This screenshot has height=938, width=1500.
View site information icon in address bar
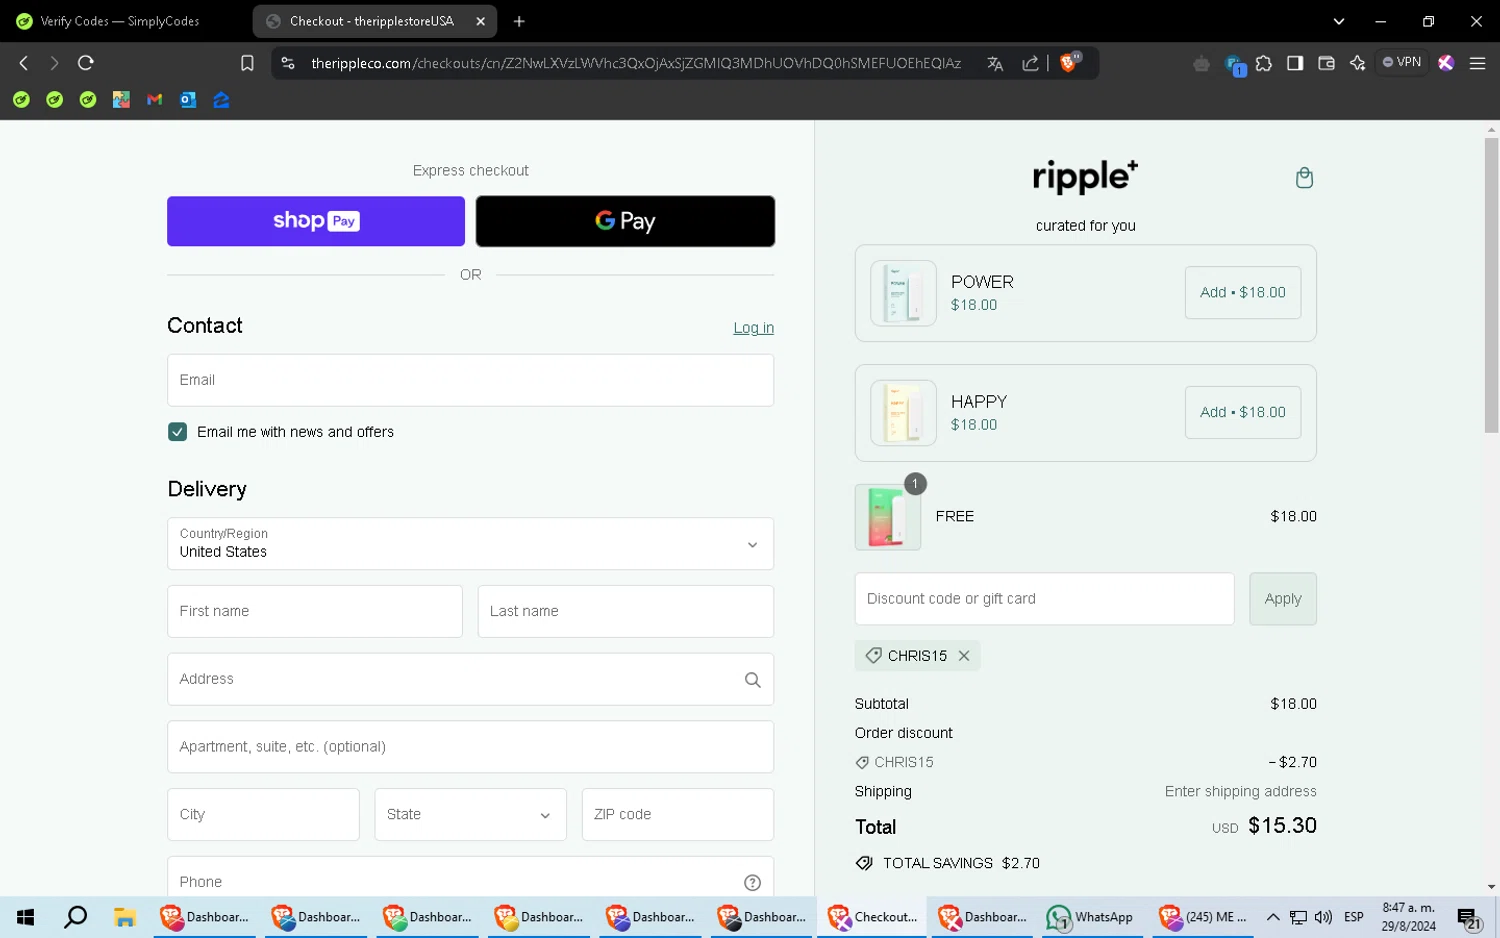point(288,63)
